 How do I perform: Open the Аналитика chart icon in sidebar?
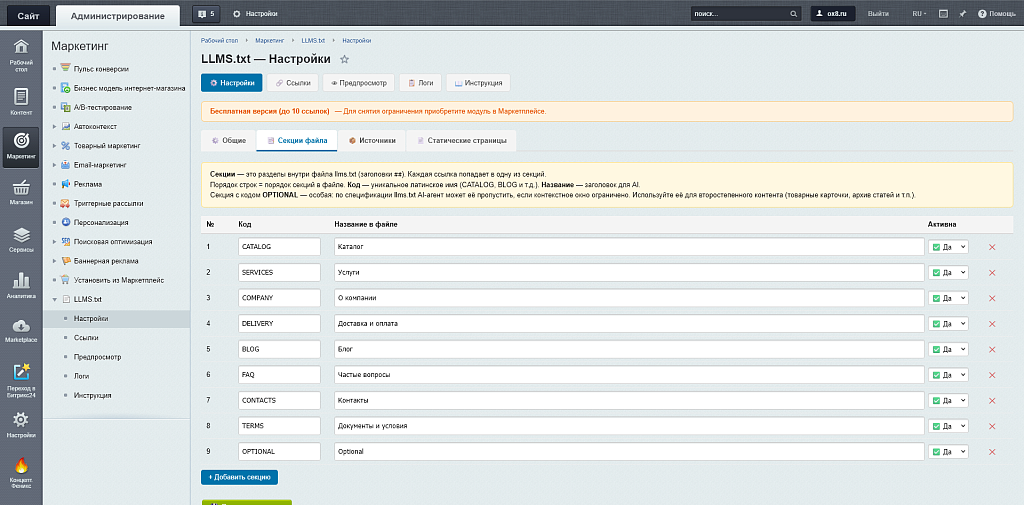[x=21, y=285]
